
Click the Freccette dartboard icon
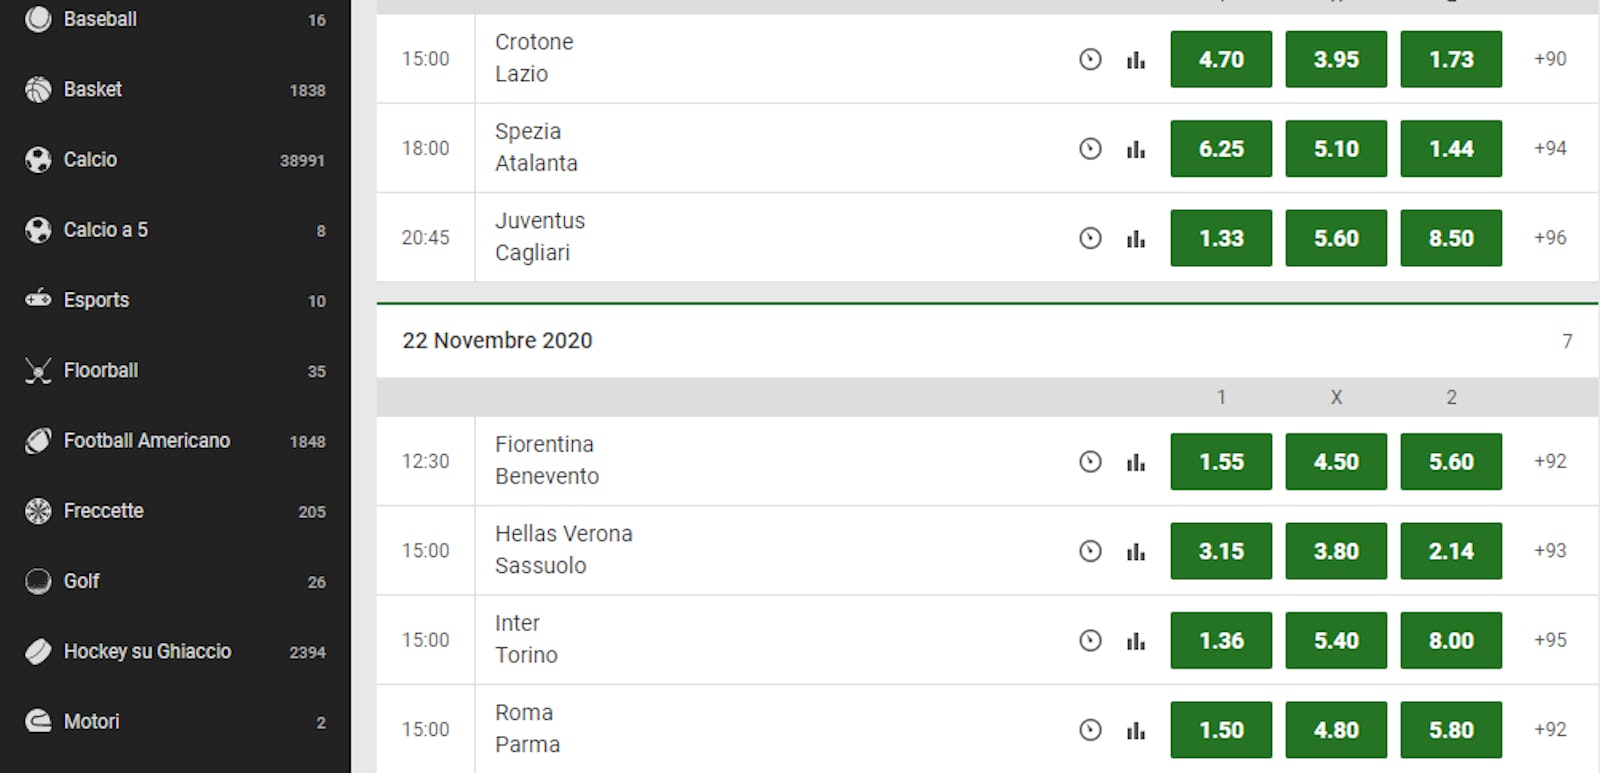[38, 511]
